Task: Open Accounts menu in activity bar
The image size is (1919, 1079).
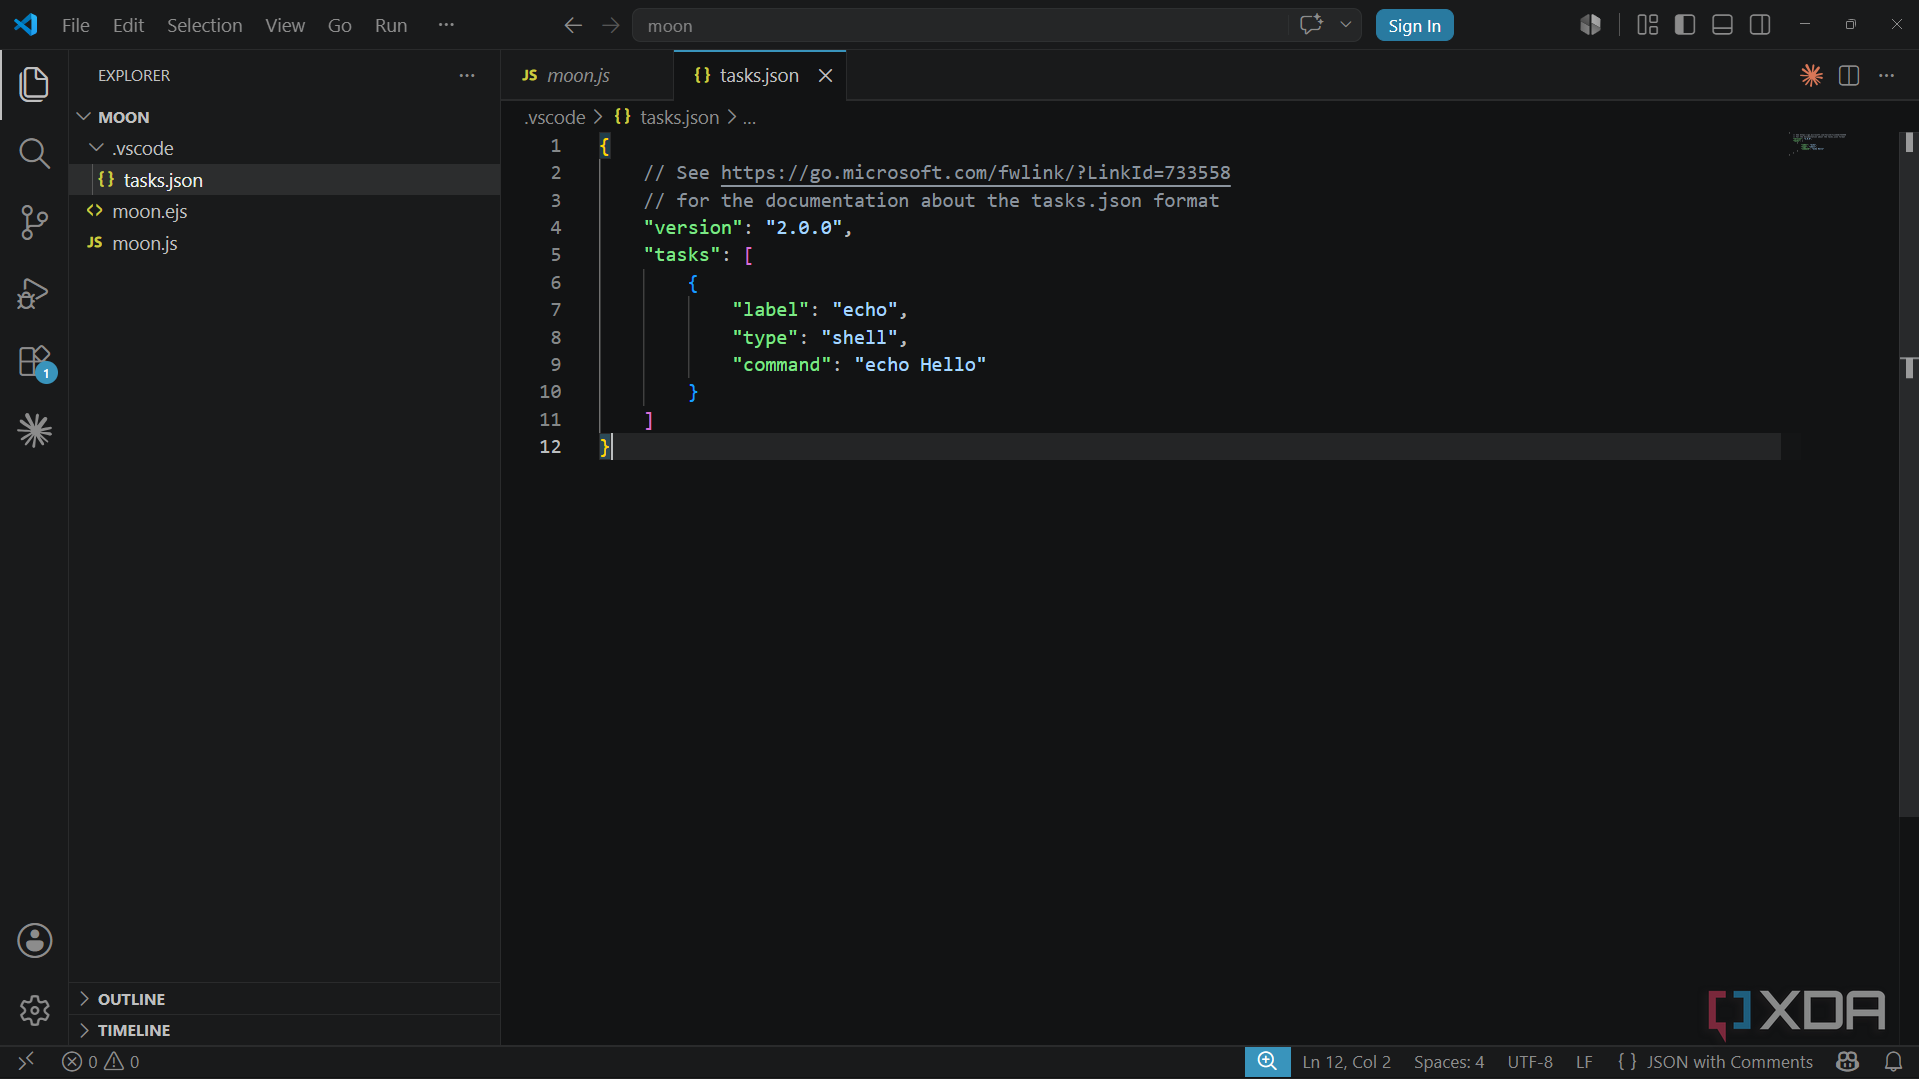Action: pyautogui.click(x=34, y=941)
